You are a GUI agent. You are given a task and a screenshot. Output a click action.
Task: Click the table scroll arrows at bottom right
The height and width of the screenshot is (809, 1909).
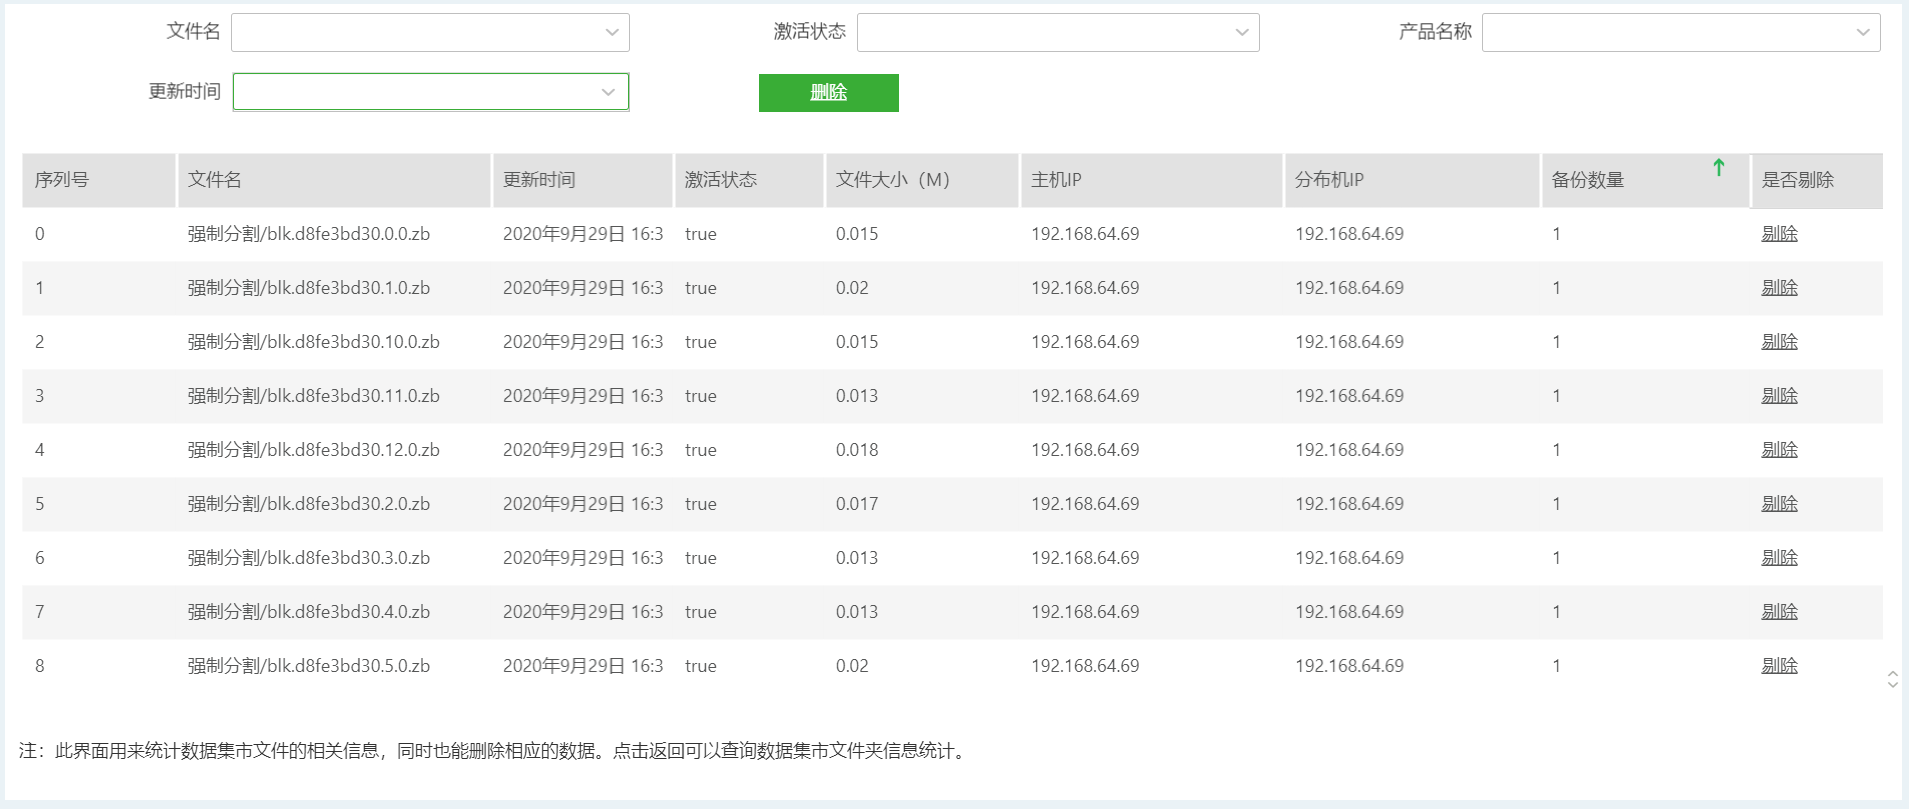(x=1892, y=679)
